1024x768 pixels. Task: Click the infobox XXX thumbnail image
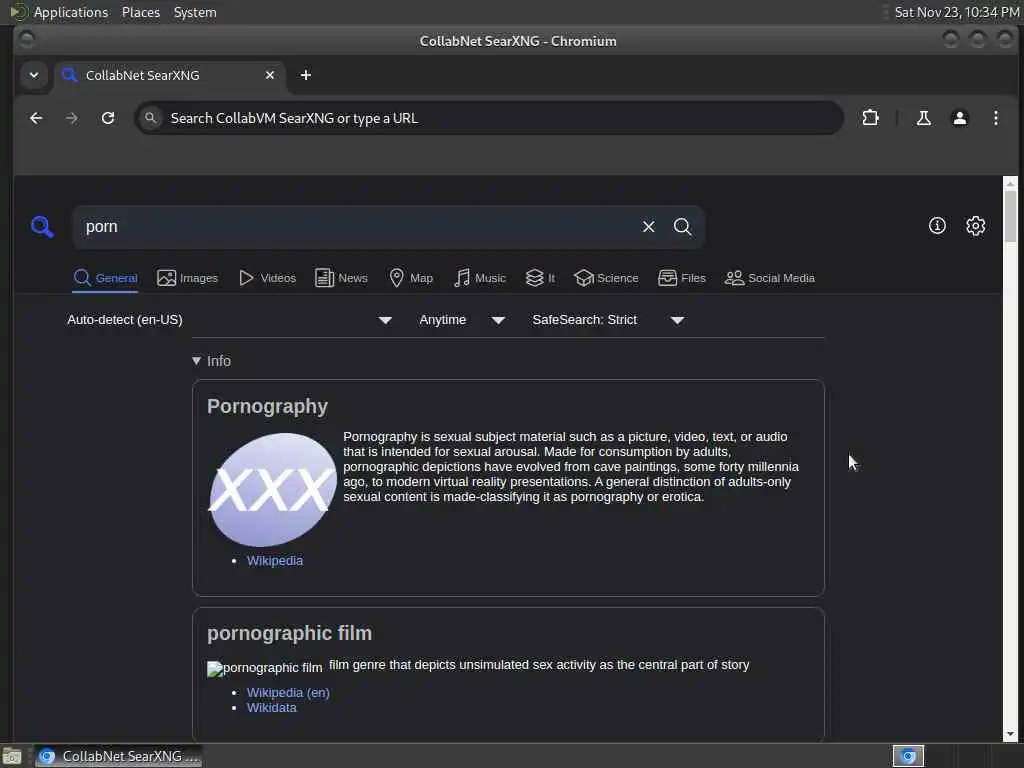click(272, 489)
